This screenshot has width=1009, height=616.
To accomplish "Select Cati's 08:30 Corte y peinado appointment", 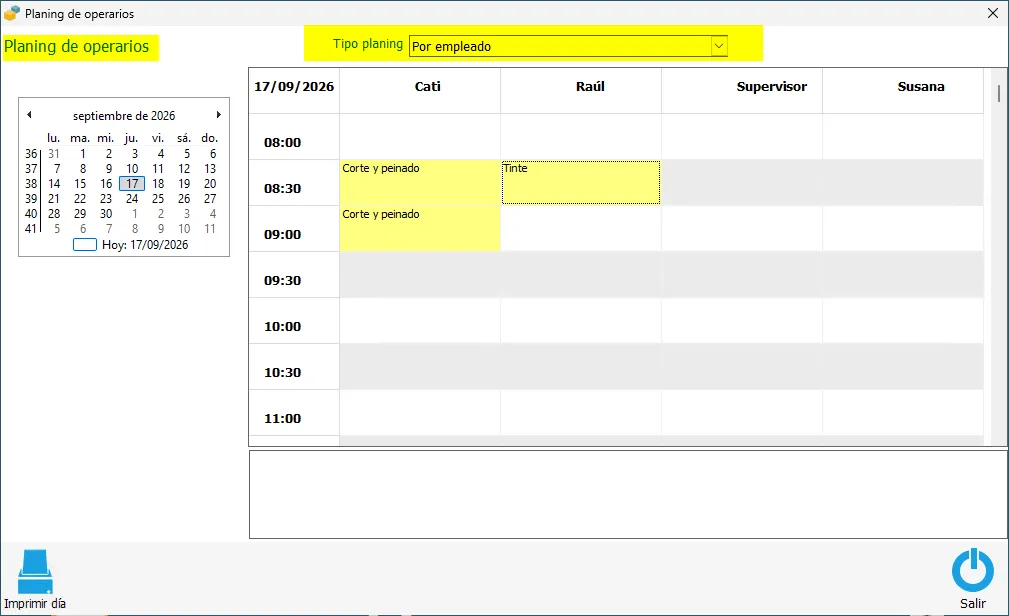I will [420, 182].
